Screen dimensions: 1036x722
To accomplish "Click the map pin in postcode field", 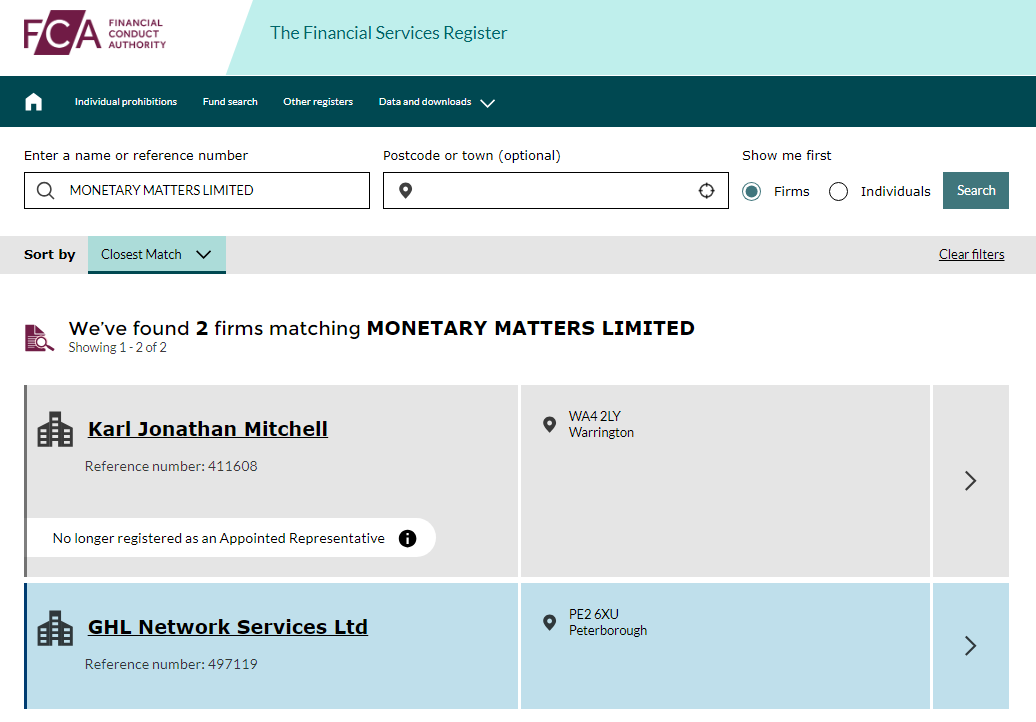I will 405,191.
